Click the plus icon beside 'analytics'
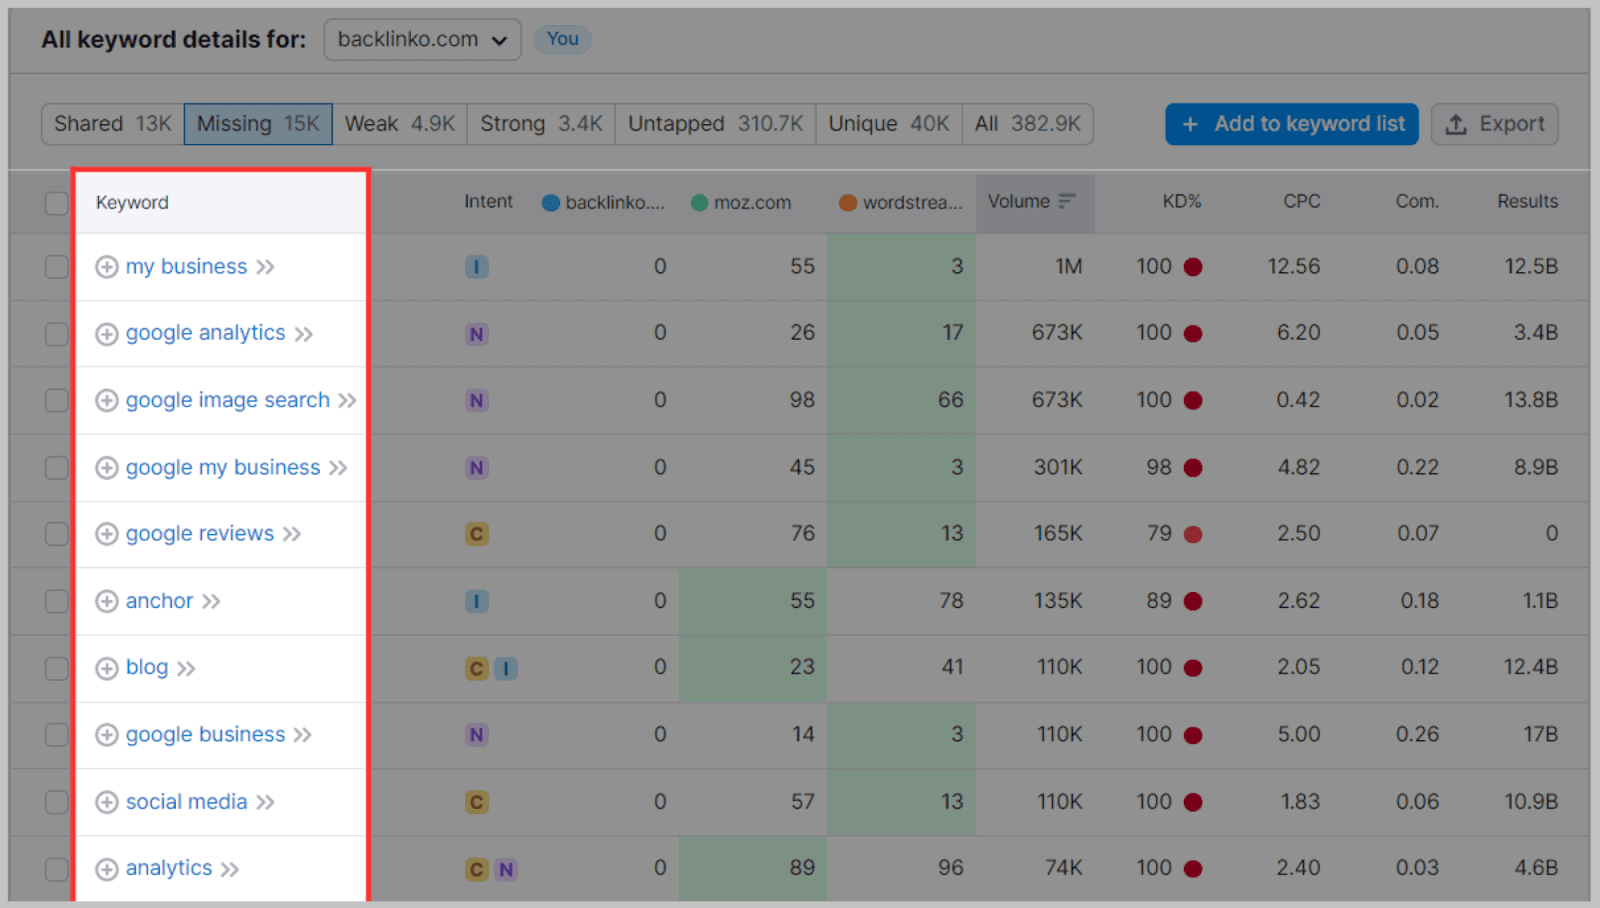 [107, 869]
